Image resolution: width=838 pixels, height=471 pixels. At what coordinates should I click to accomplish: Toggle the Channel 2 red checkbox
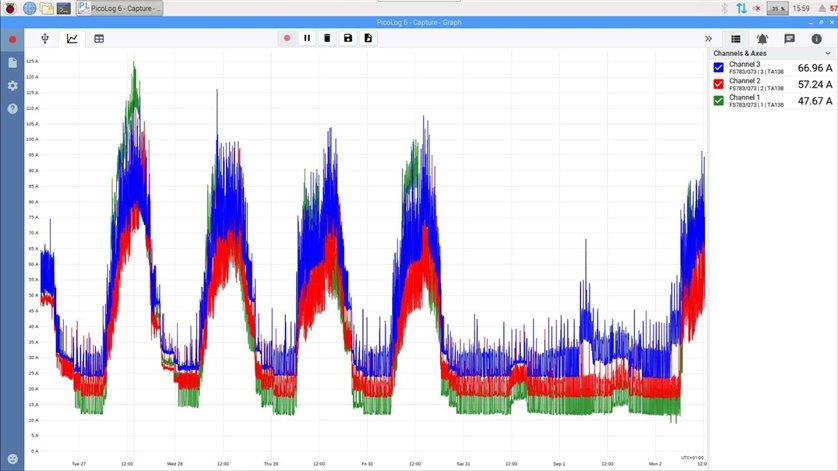click(718, 85)
